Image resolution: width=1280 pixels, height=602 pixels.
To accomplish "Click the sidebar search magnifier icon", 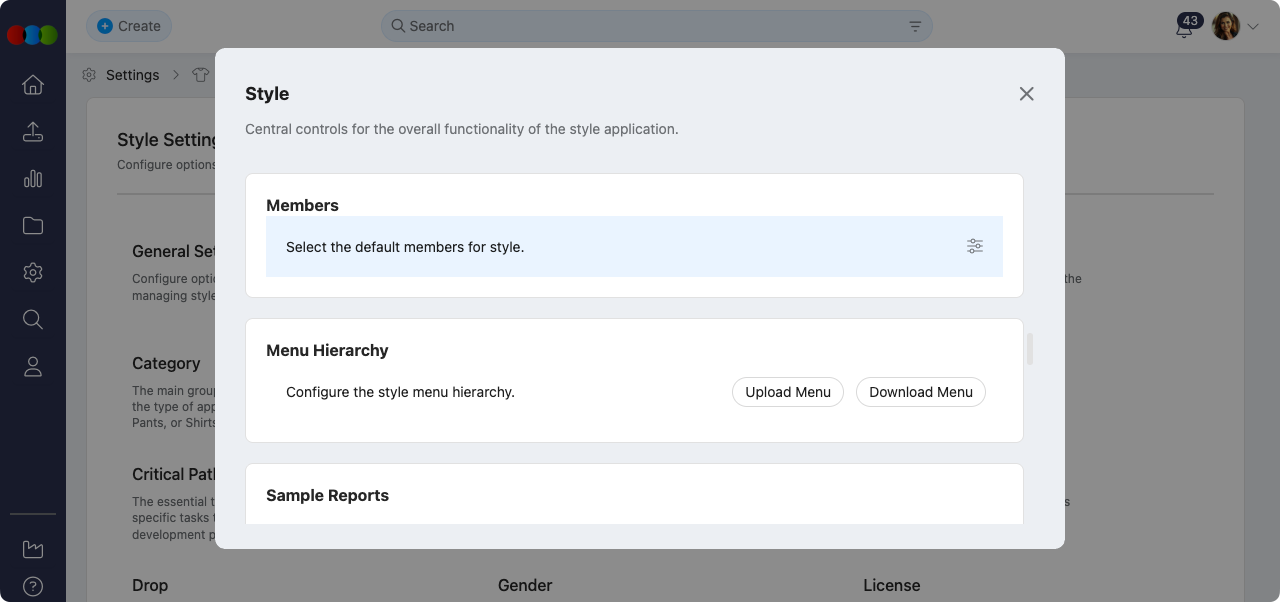I will 33,320.
